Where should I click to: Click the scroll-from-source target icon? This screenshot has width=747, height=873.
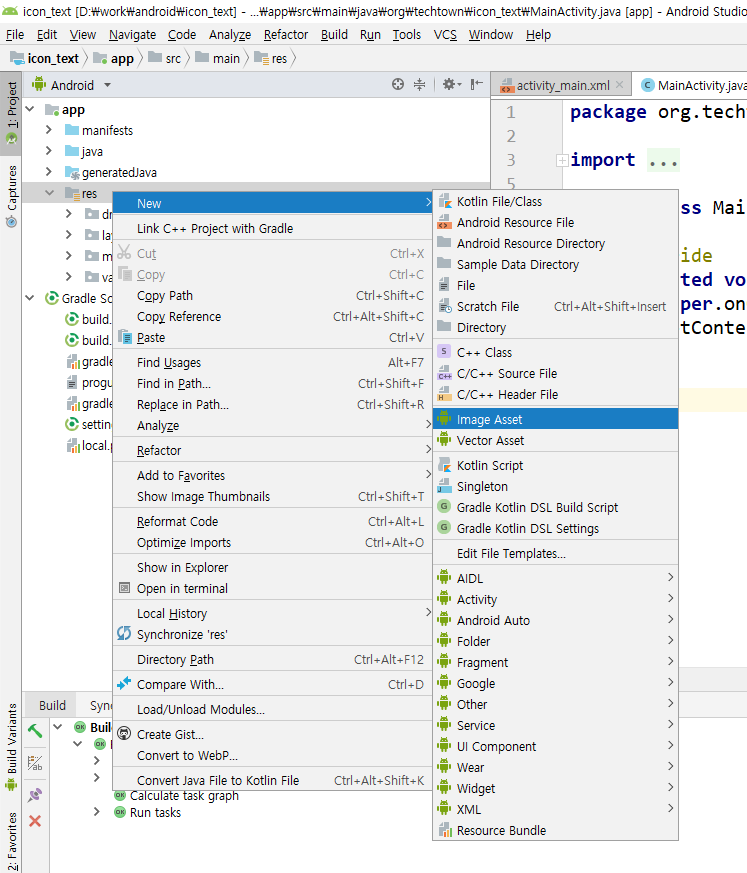tap(397, 85)
